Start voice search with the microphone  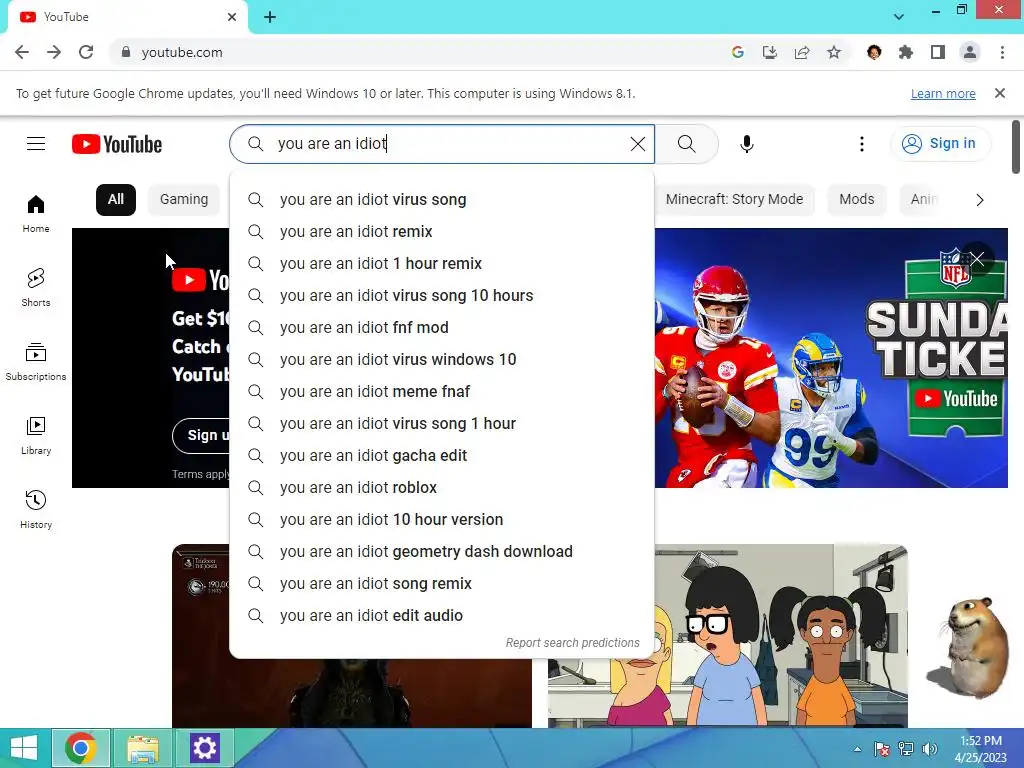click(x=746, y=144)
